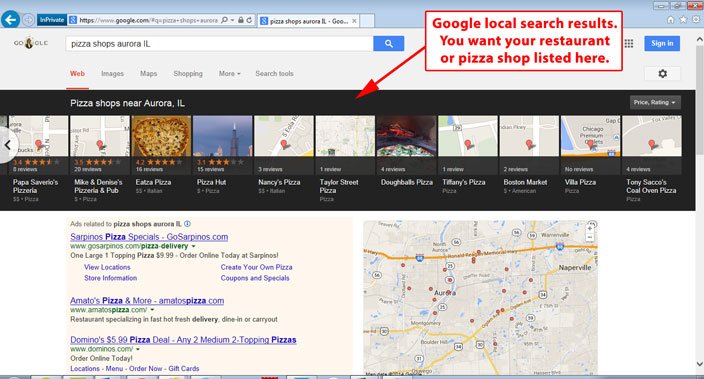
Task: Open Villa Pizza map thumbnail
Action: (591, 137)
